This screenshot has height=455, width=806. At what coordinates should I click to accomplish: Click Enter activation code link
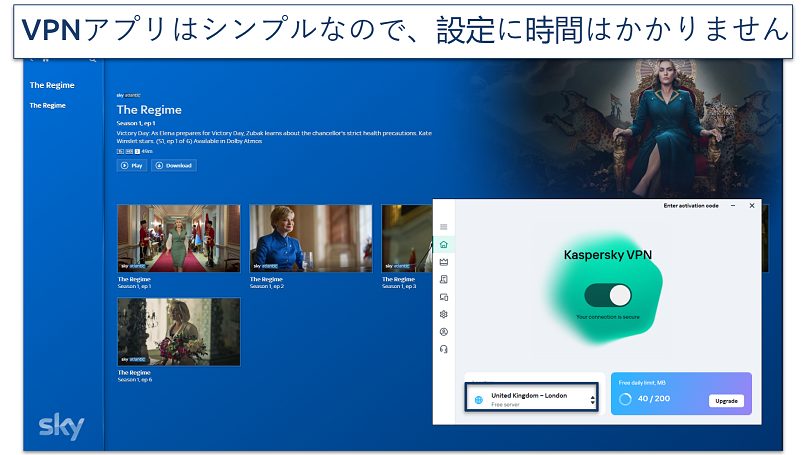tap(691, 206)
